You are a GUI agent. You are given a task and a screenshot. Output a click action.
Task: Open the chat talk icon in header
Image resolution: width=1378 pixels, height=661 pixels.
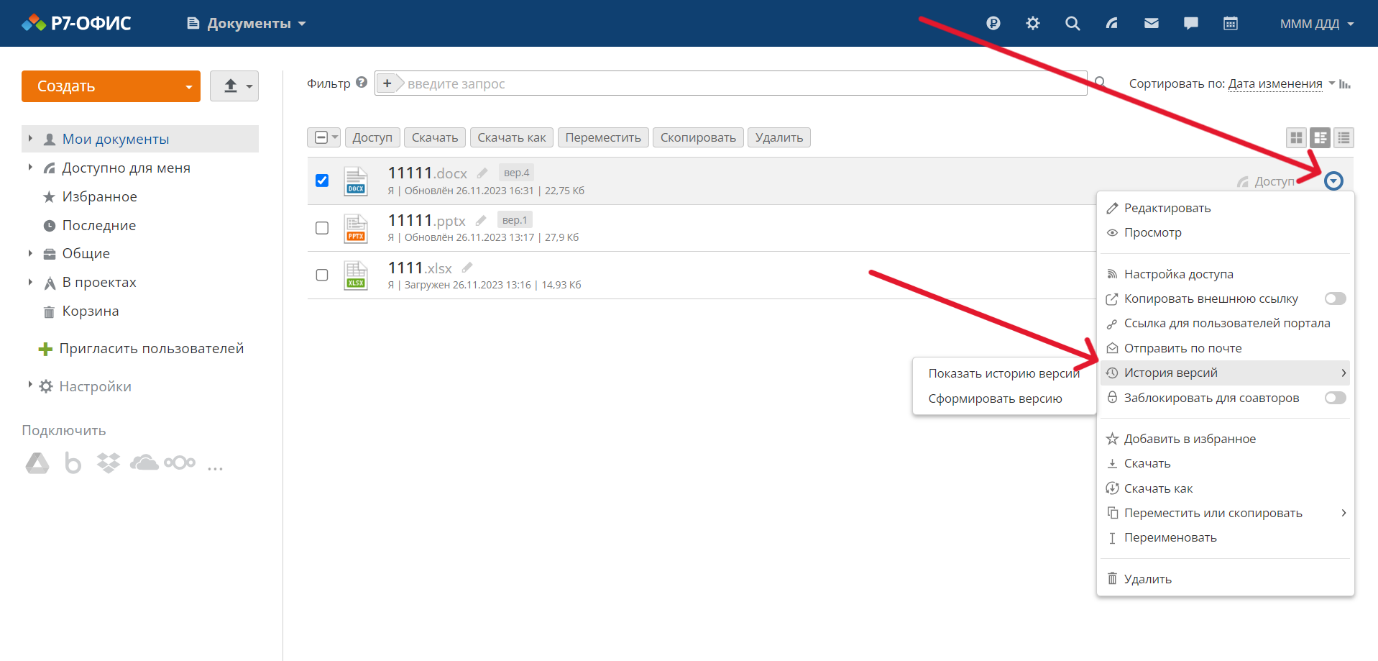tap(1191, 23)
